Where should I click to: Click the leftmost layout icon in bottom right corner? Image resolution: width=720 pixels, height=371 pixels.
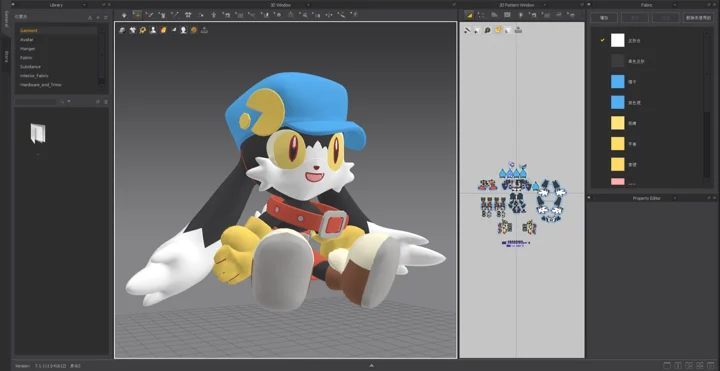(667, 365)
